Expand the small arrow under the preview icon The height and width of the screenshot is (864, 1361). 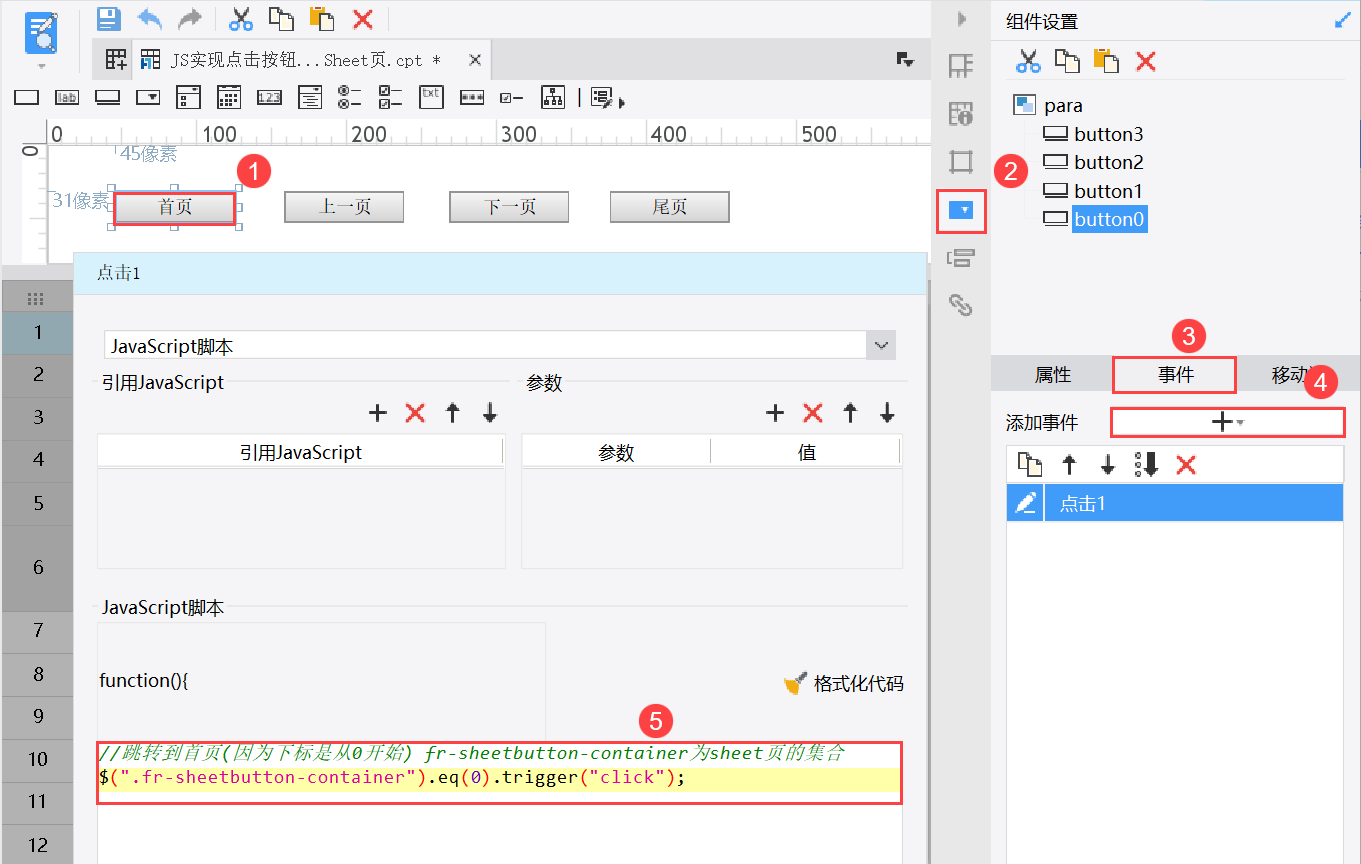pyautogui.click(x=41, y=67)
